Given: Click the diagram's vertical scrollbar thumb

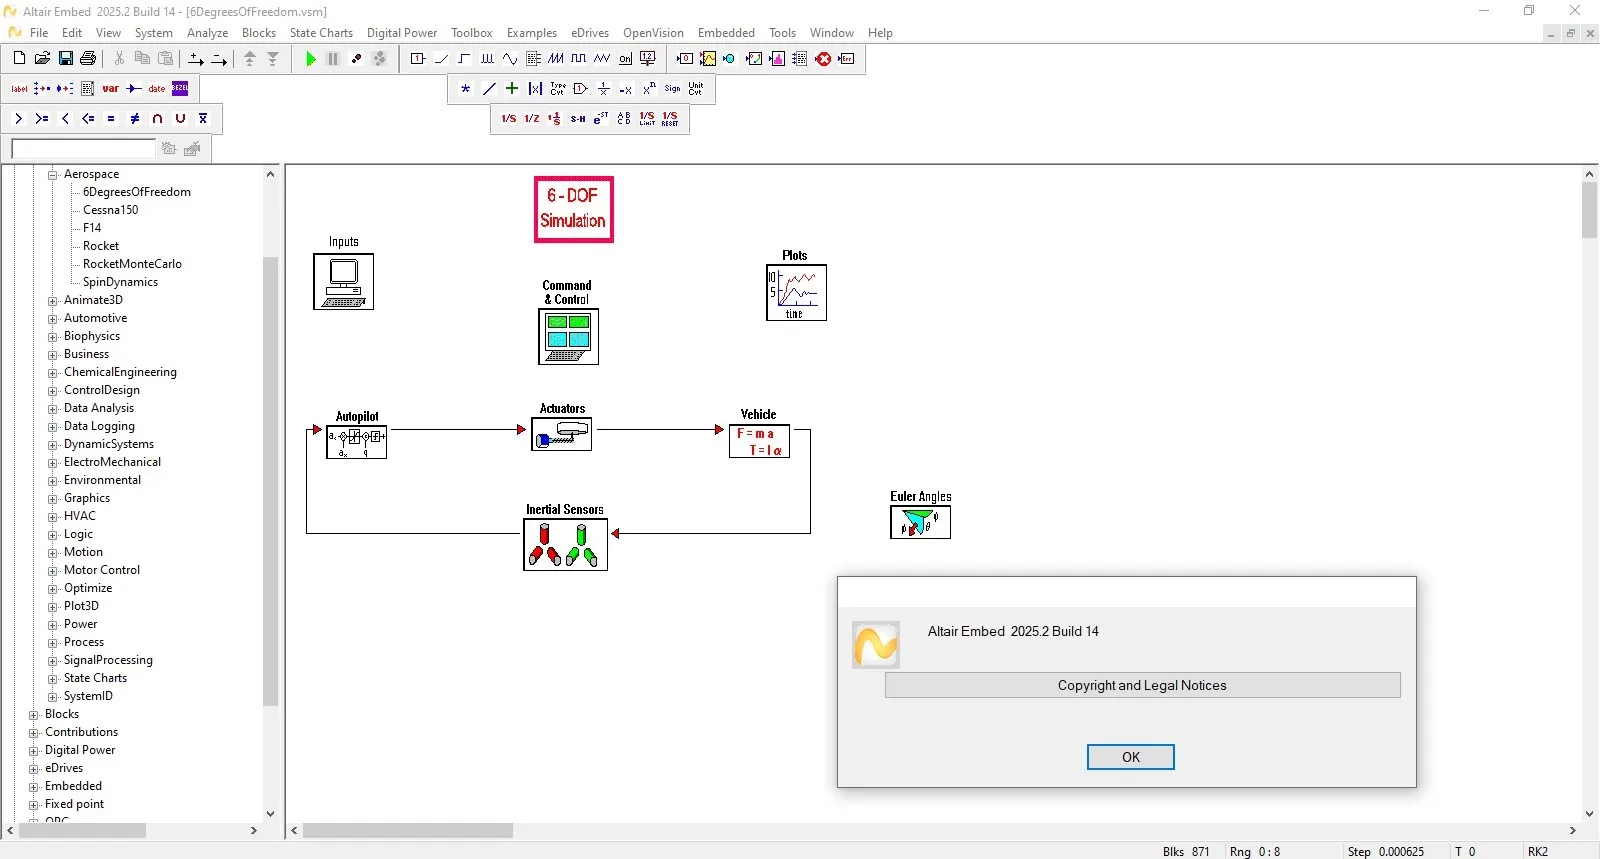Looking at the screenshot, I should pos(1590,210).
